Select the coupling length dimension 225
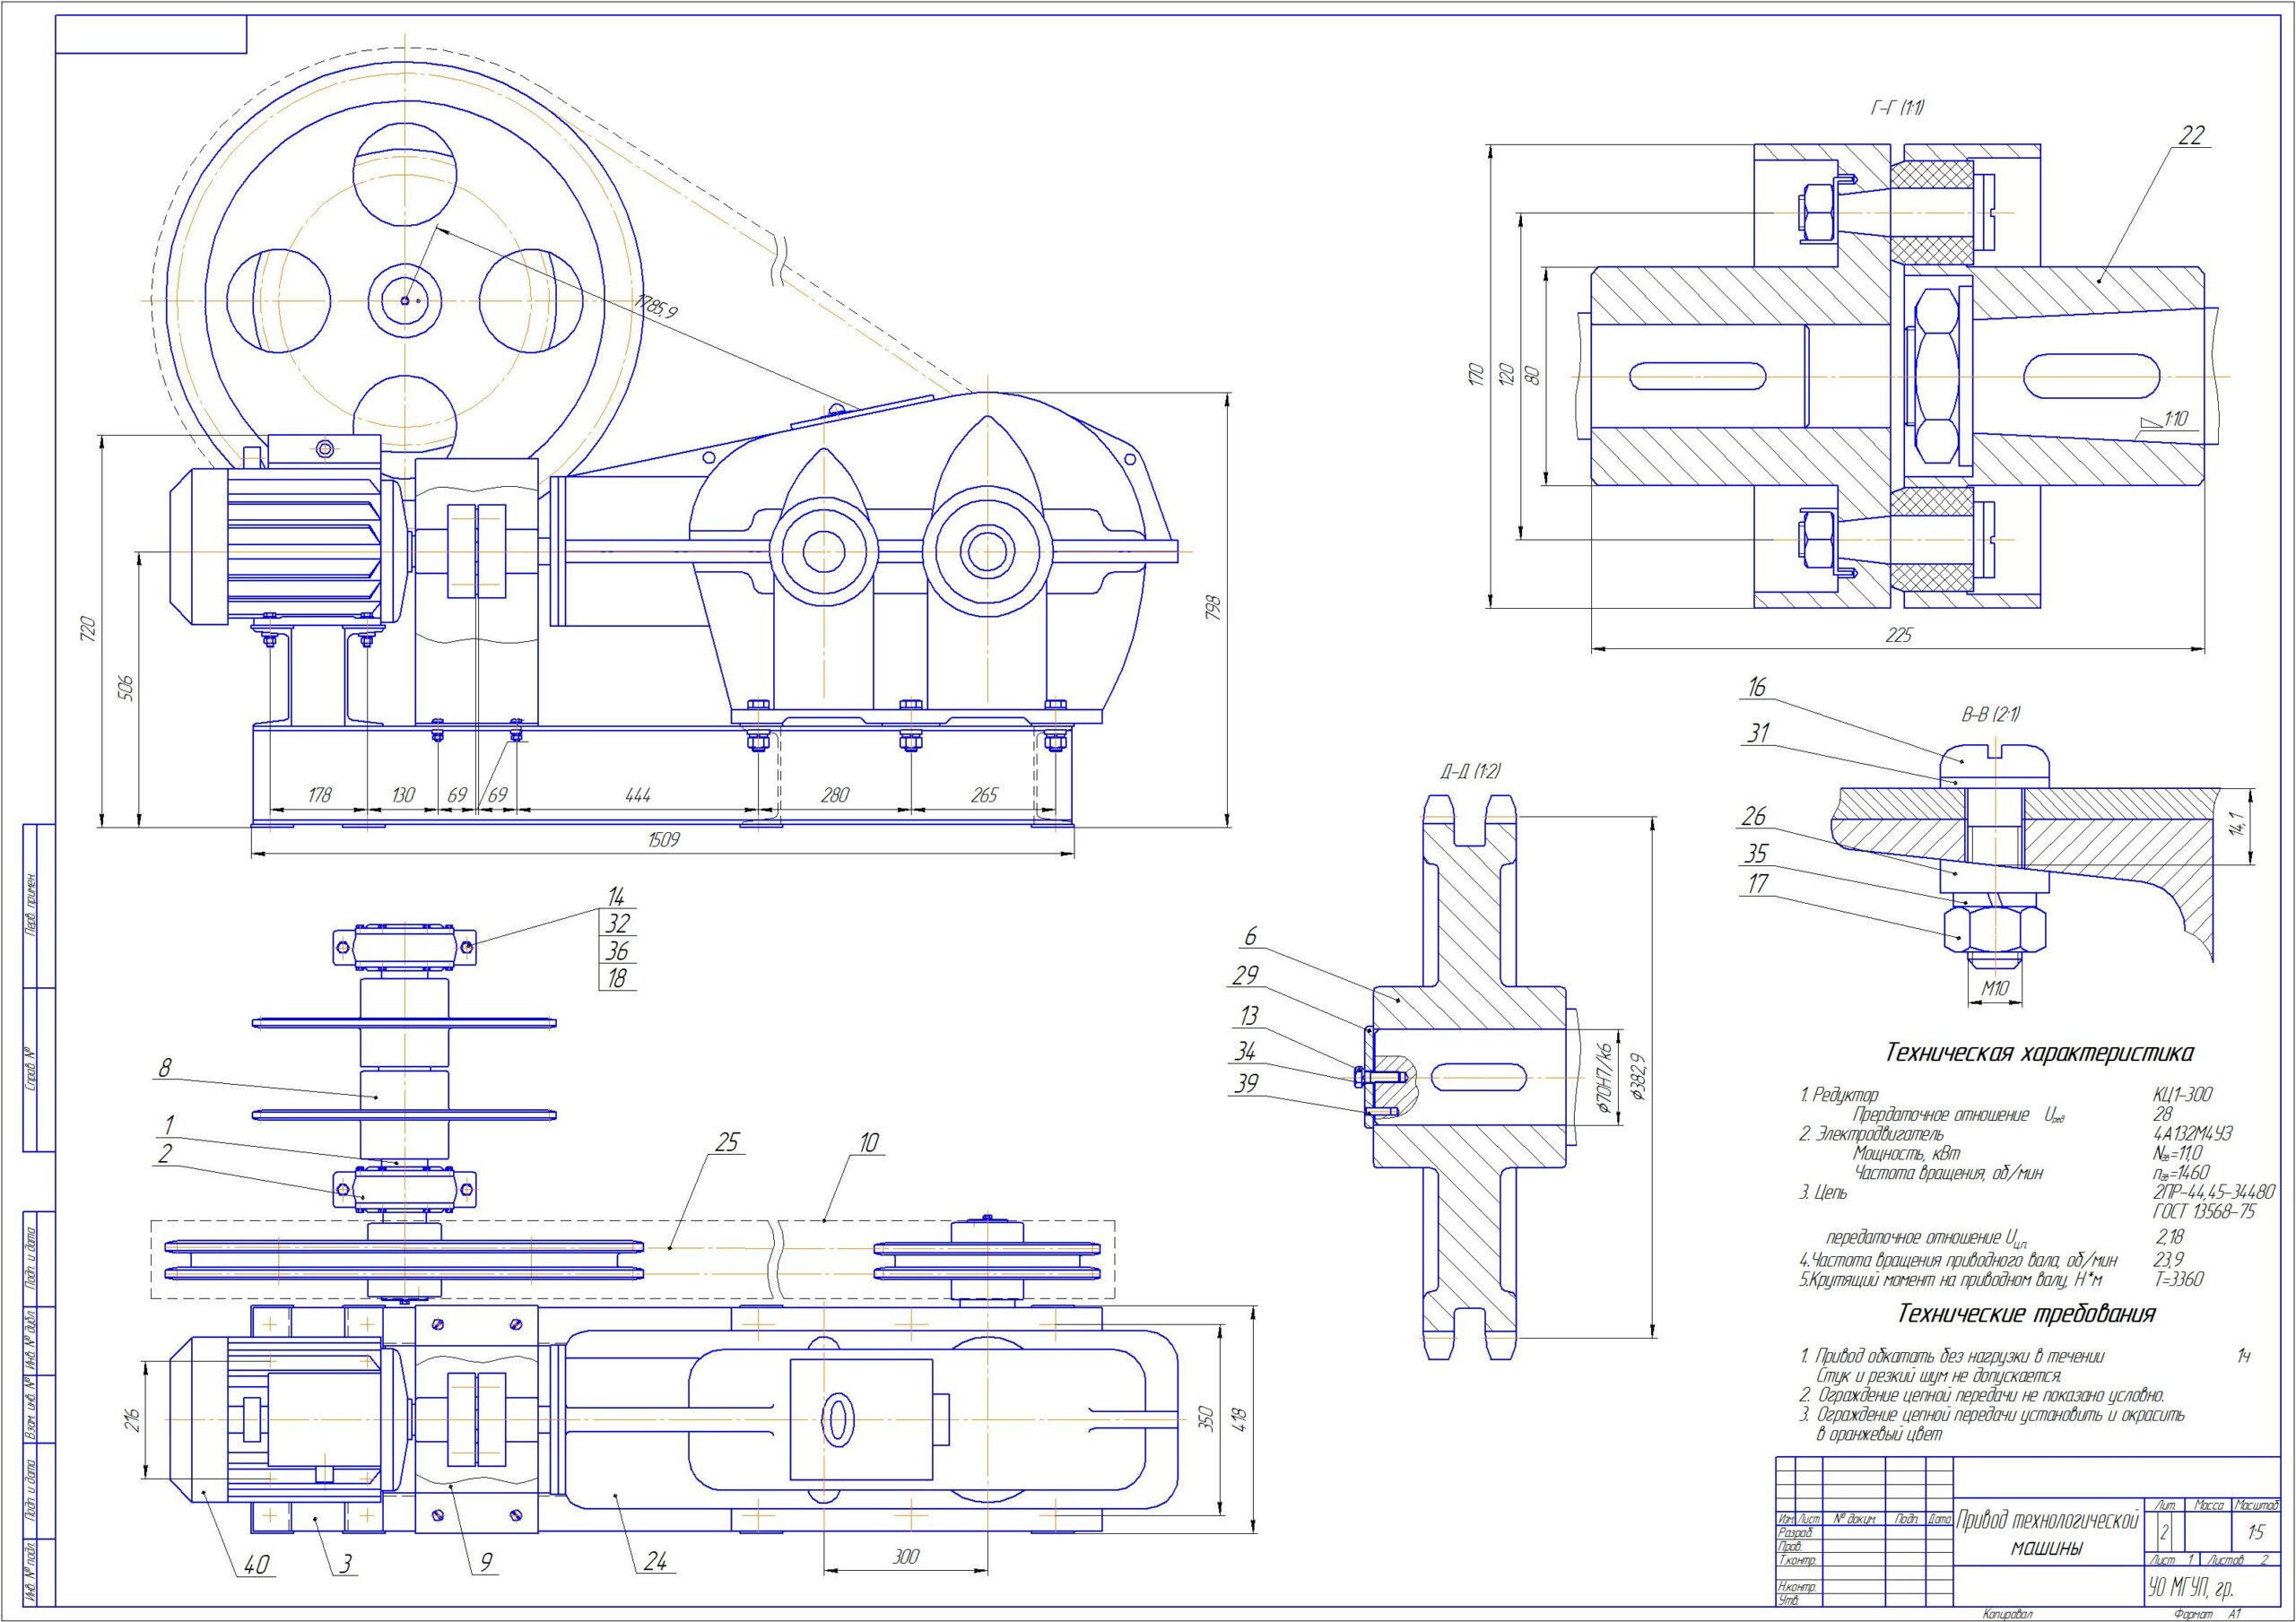The image size is (2296, 1622). pos(1899,635)
